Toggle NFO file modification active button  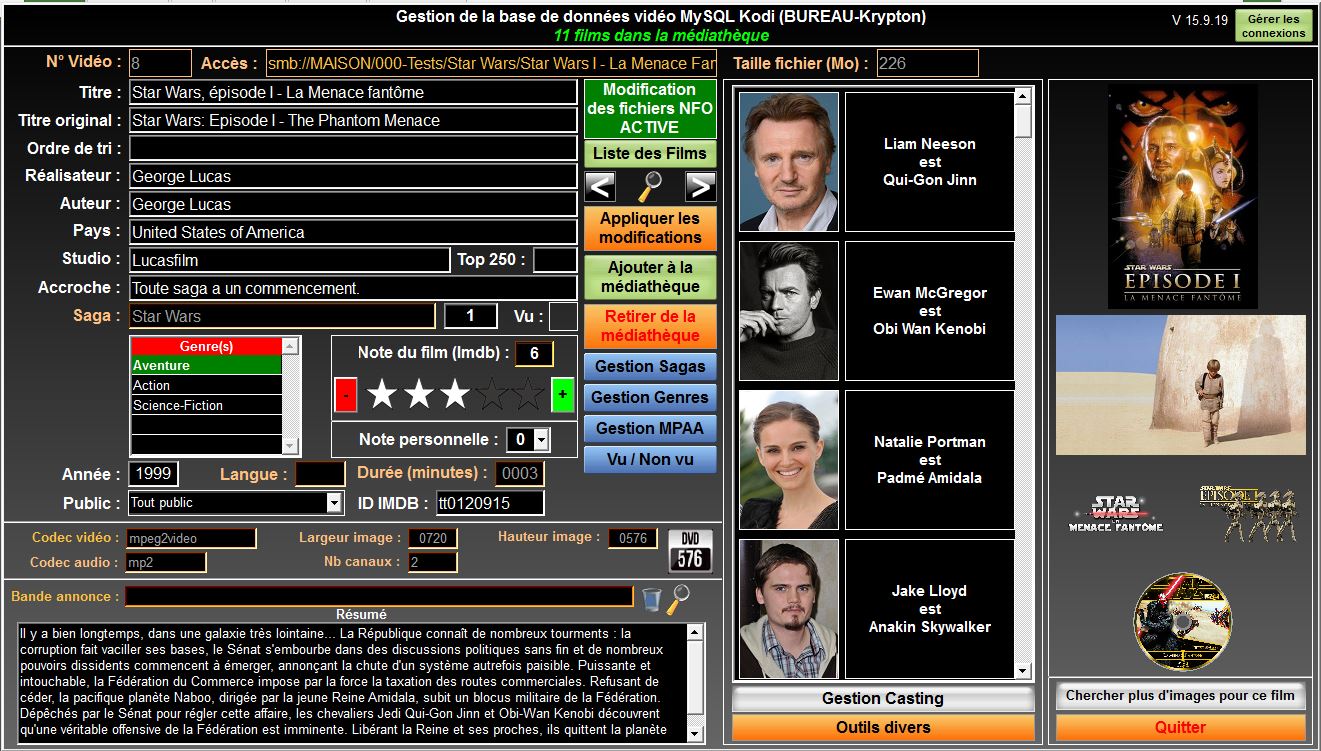[x=650, y=109]
